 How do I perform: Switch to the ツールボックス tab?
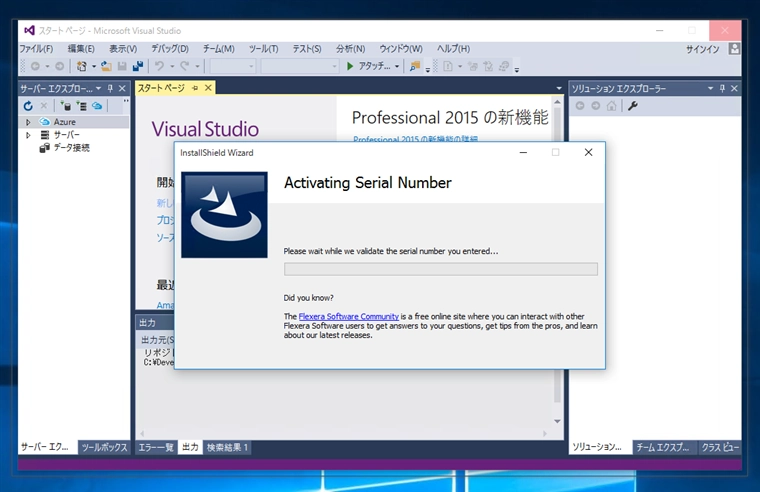[104, 447]
